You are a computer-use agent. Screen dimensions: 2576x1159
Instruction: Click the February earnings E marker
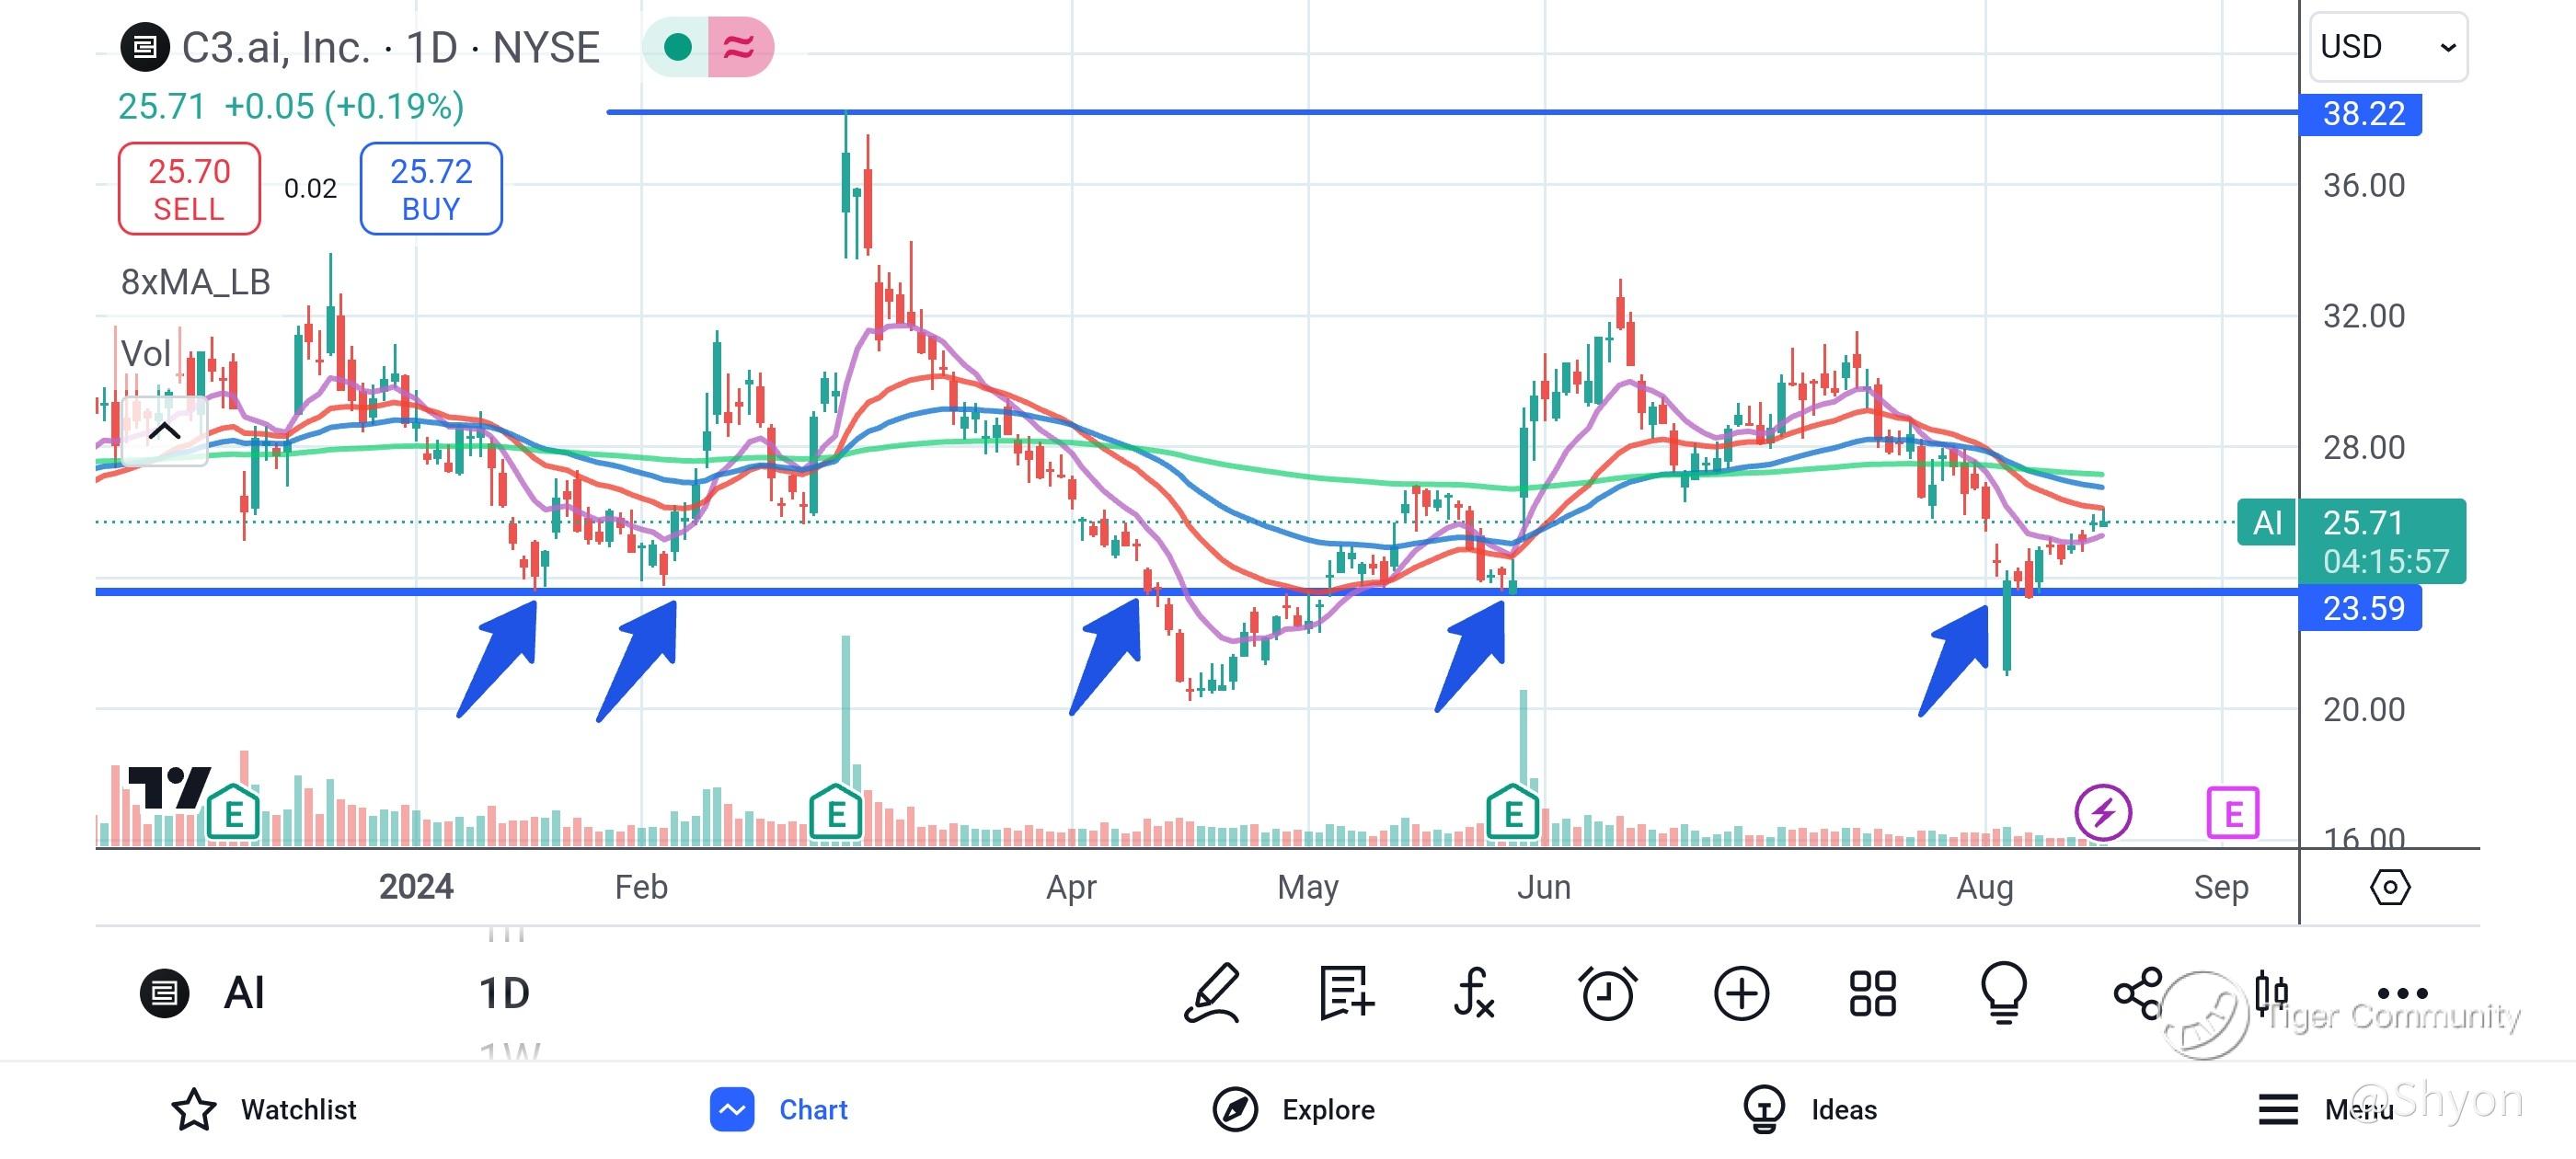[x=836, y=813]
